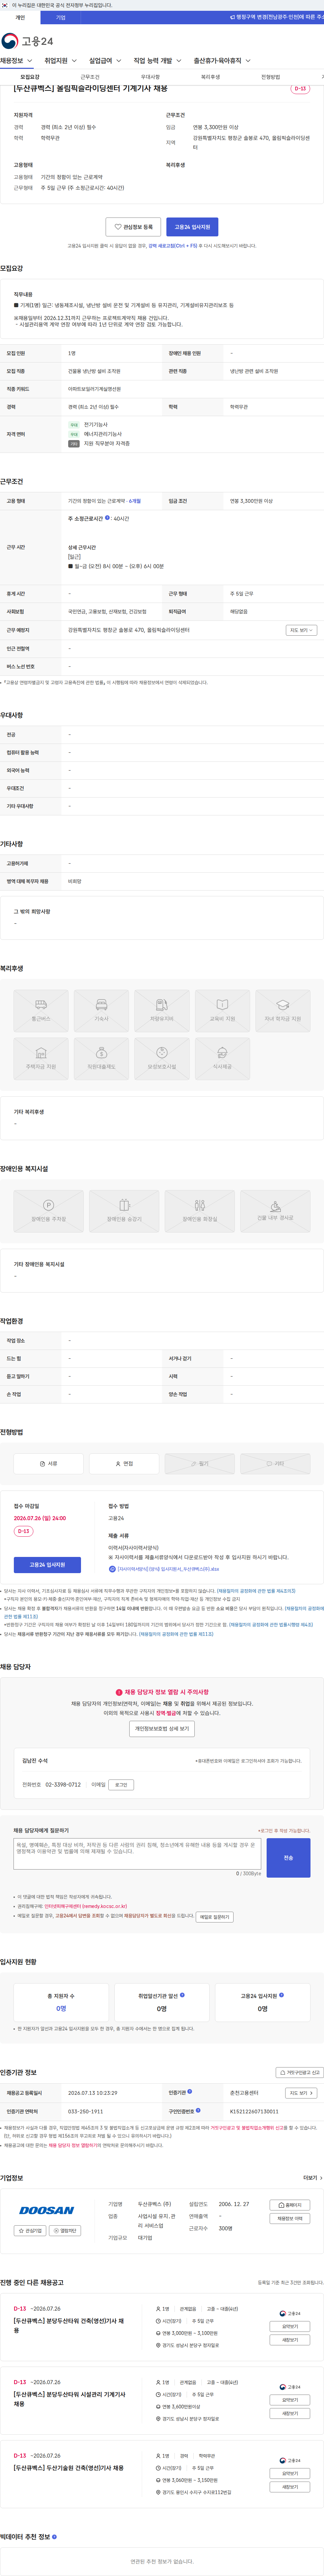Click 살펴보기 for first related posting
The image size is (324, 2576).
(290, 2326)
